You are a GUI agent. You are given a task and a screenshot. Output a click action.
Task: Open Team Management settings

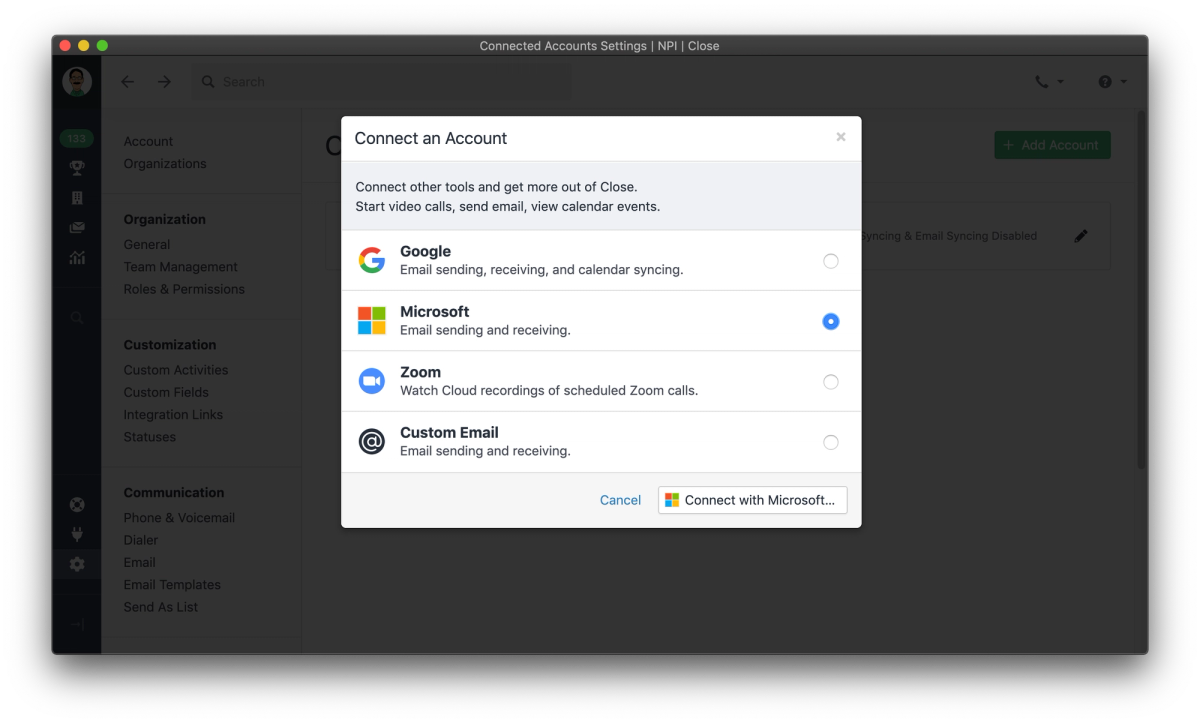coord(181,267)
